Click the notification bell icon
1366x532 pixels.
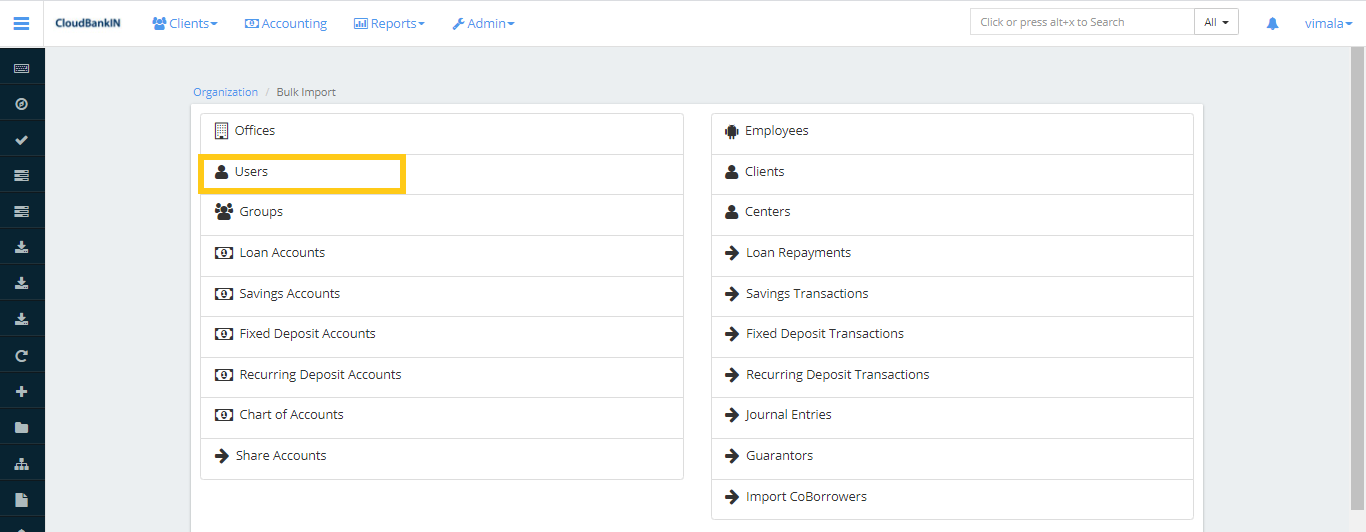pyautogui.click(x=1272, y=23)
